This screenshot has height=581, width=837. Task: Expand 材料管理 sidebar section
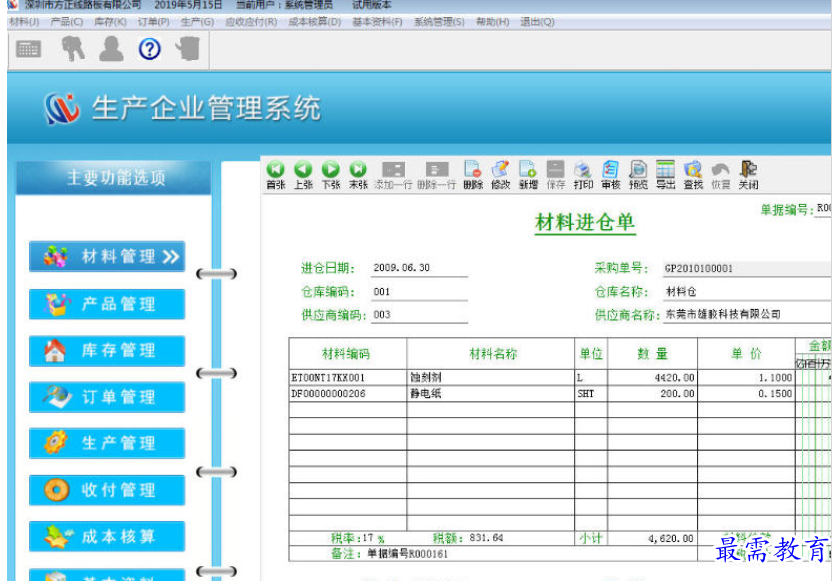click(x=107, y=257)
